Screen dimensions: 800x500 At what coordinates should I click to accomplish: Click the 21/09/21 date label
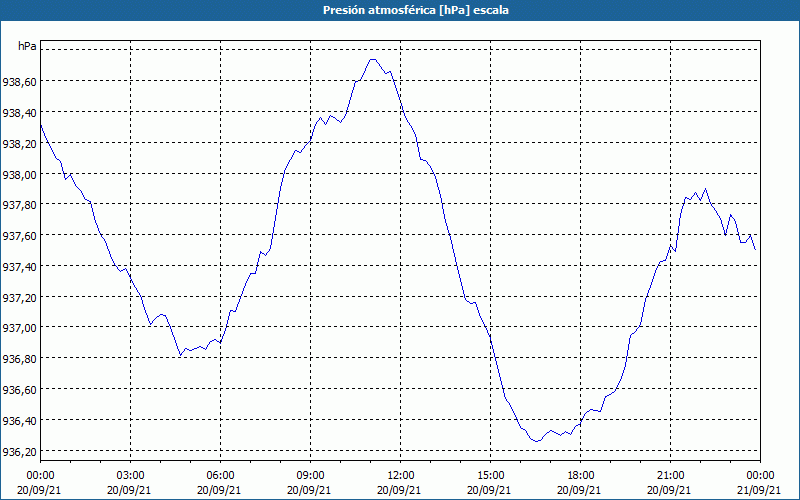point(760,490)
